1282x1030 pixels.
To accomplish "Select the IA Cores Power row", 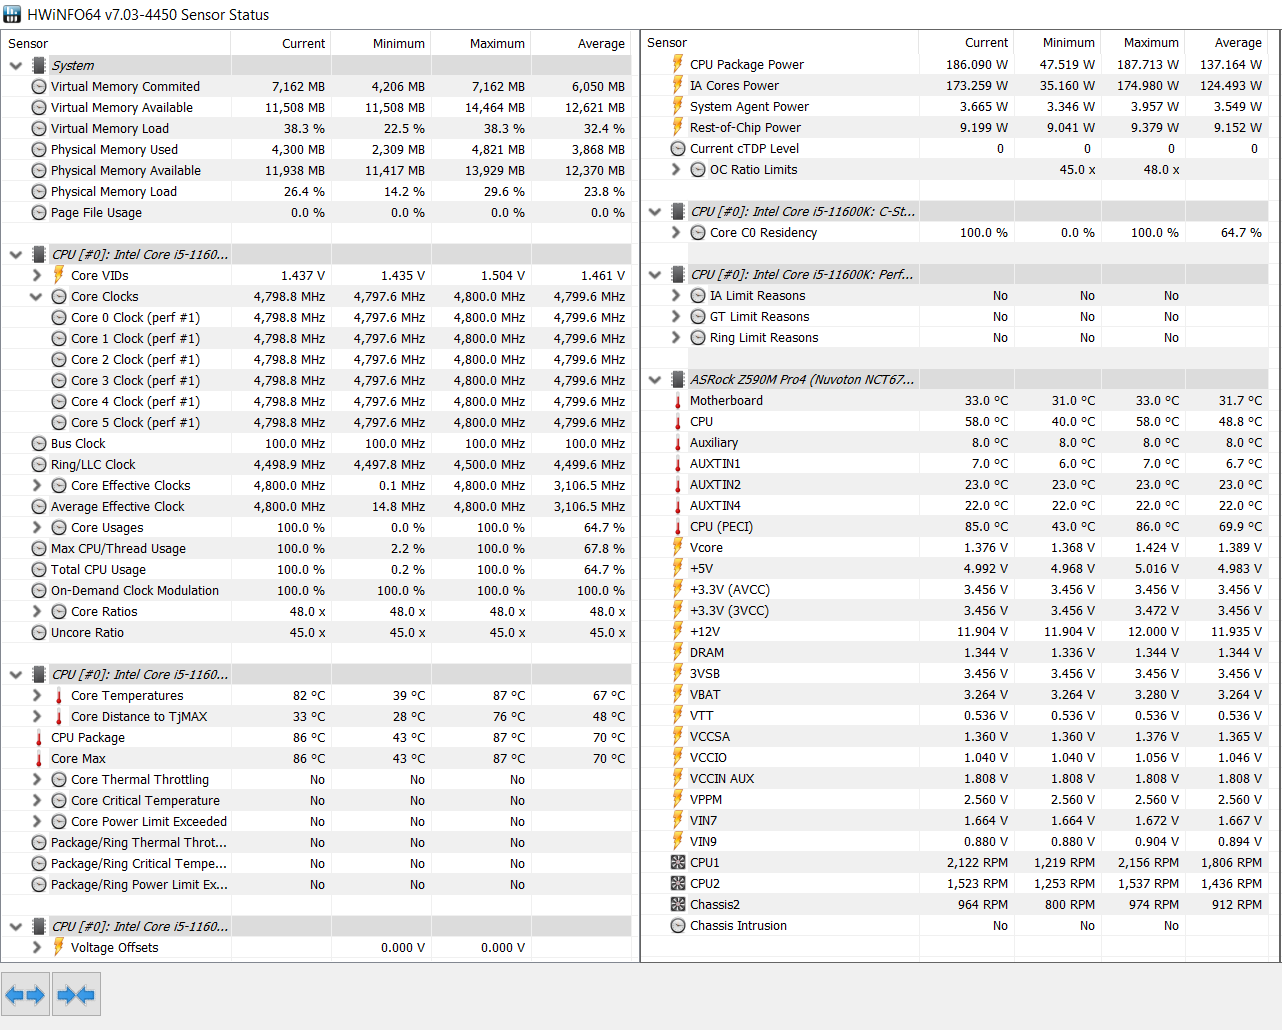I will click(x=955, y=85).
